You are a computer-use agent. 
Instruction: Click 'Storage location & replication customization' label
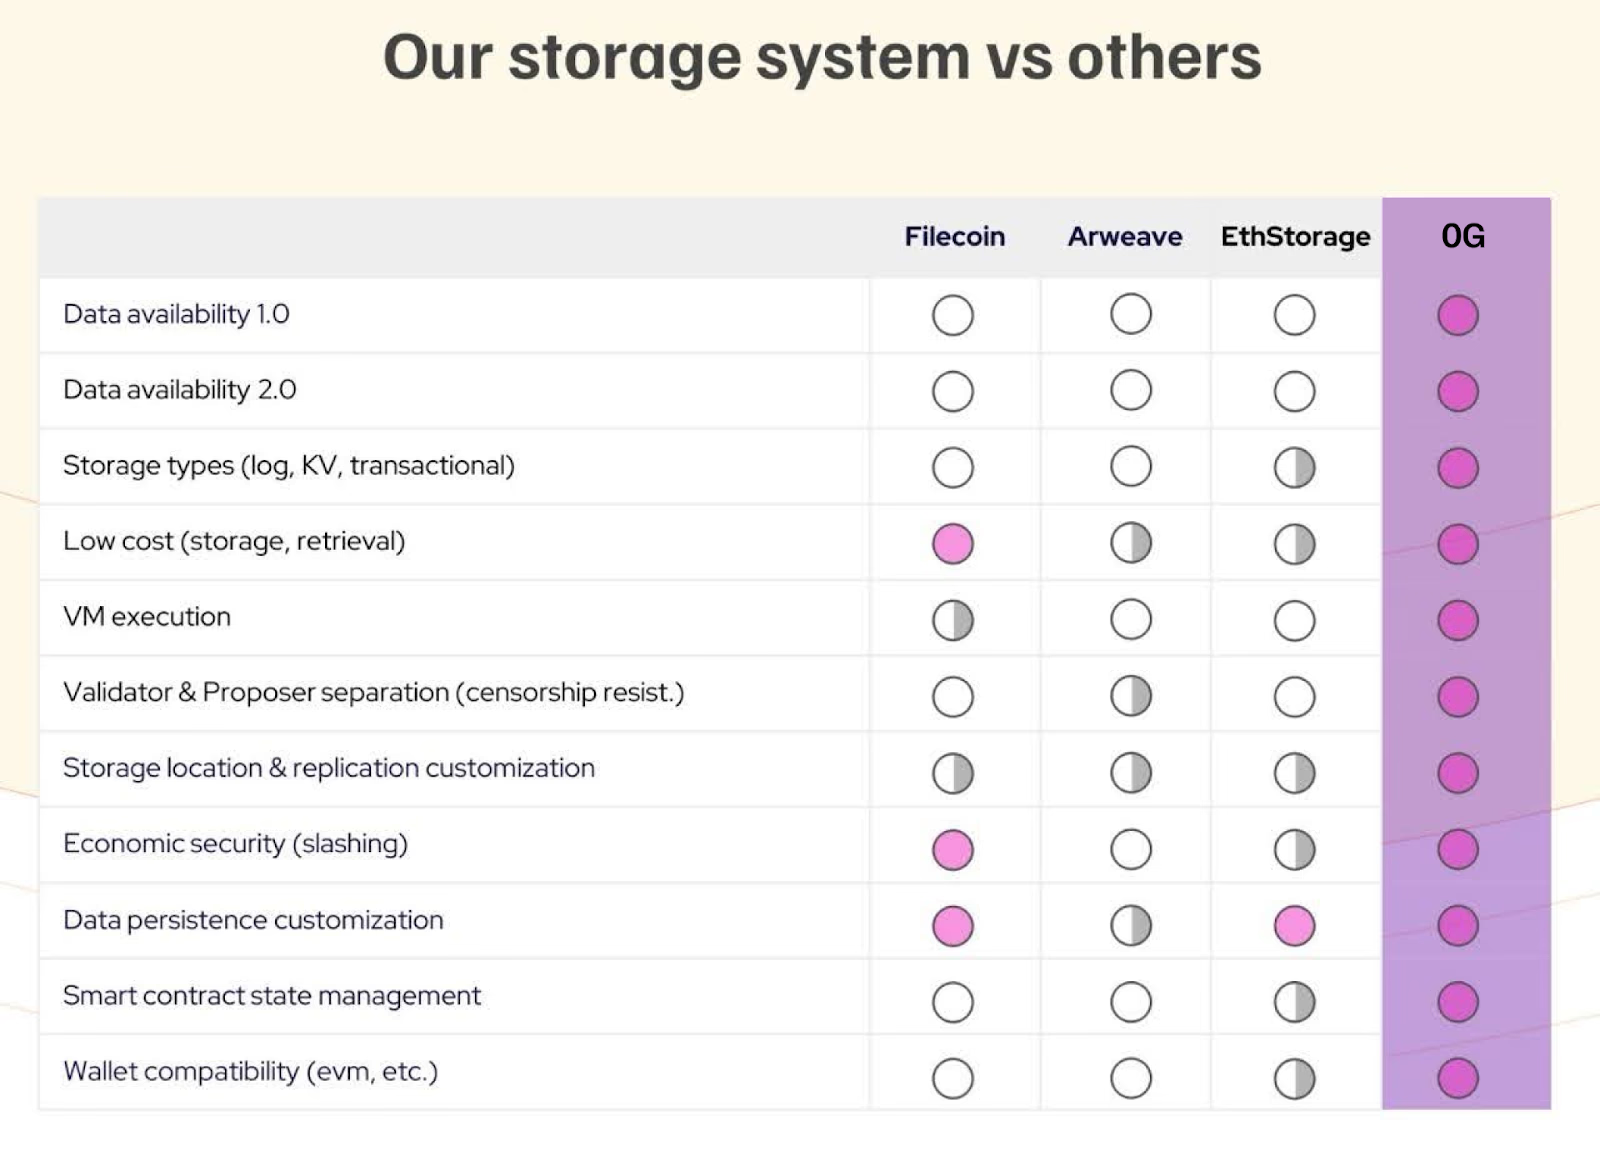[x=329, y=768]
